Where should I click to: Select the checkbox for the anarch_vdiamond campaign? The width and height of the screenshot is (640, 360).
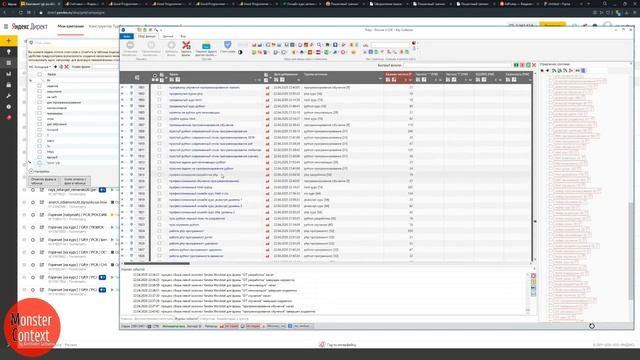24,202
